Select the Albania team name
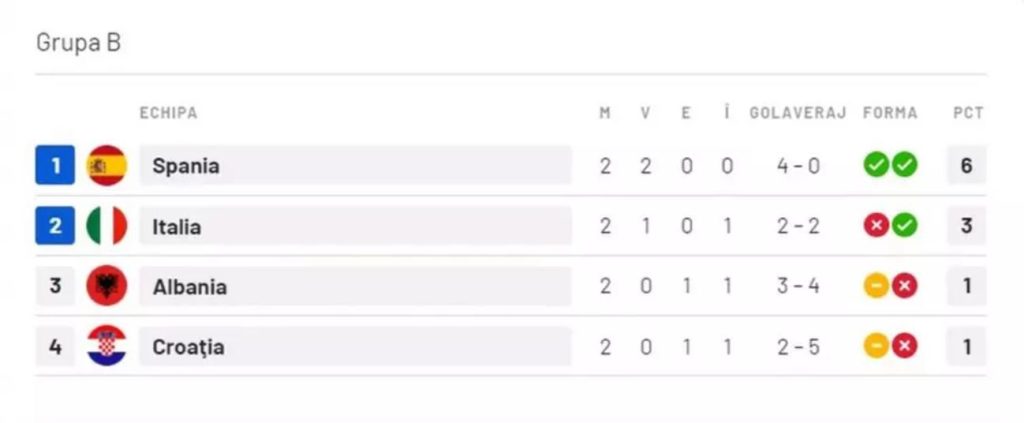 (x=189, y=287)
